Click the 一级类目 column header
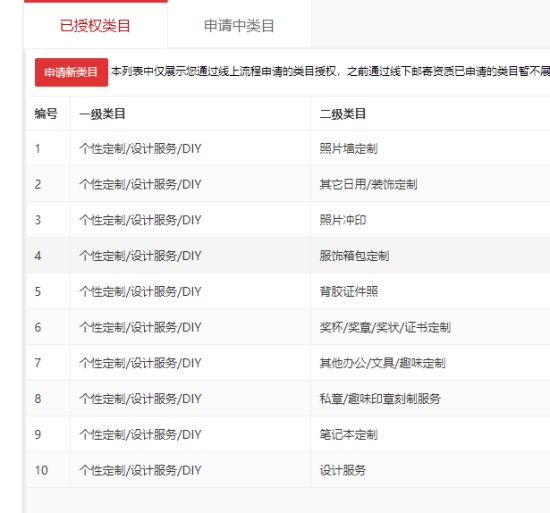 (102, 114)
